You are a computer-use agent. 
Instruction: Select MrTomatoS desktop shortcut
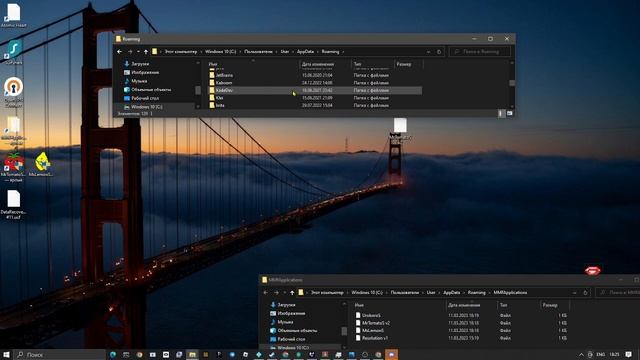click(13, 167)
